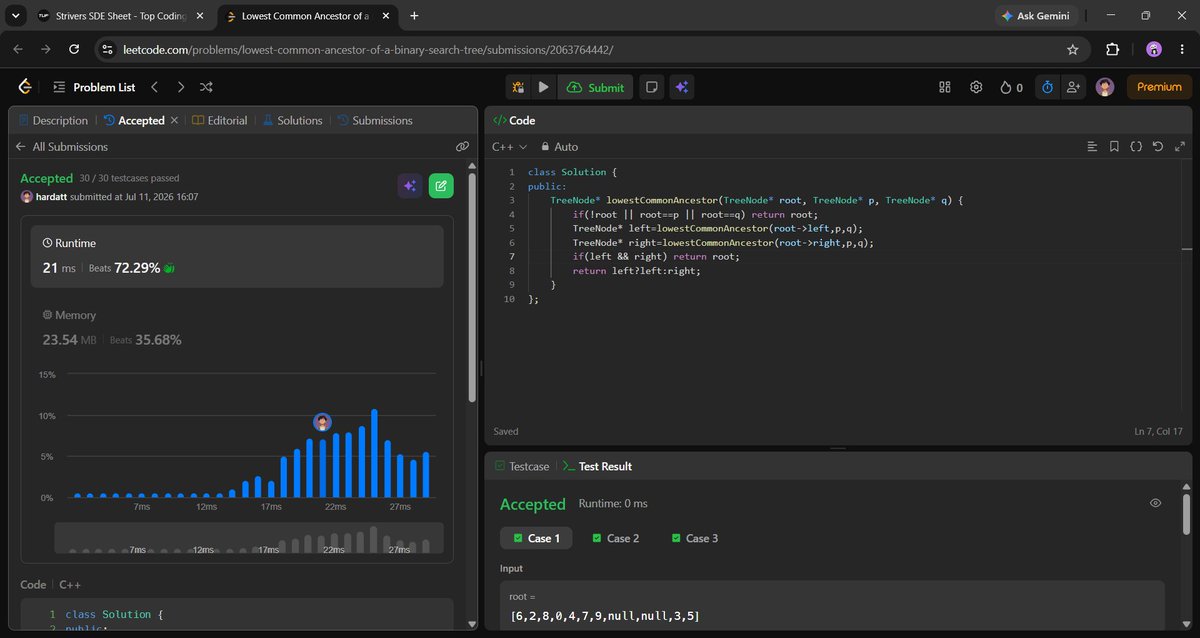
Task: Open the bookmark code icon
Action: click(1114, 146)
